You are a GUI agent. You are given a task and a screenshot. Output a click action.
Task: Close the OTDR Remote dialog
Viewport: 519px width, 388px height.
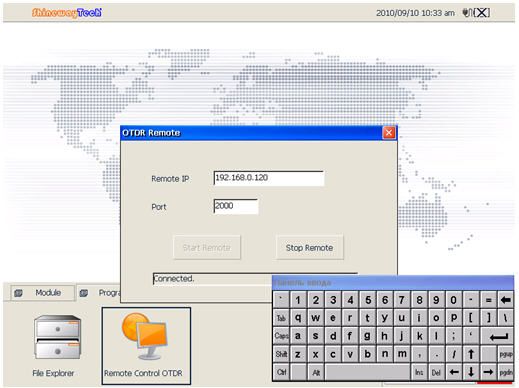389,133
